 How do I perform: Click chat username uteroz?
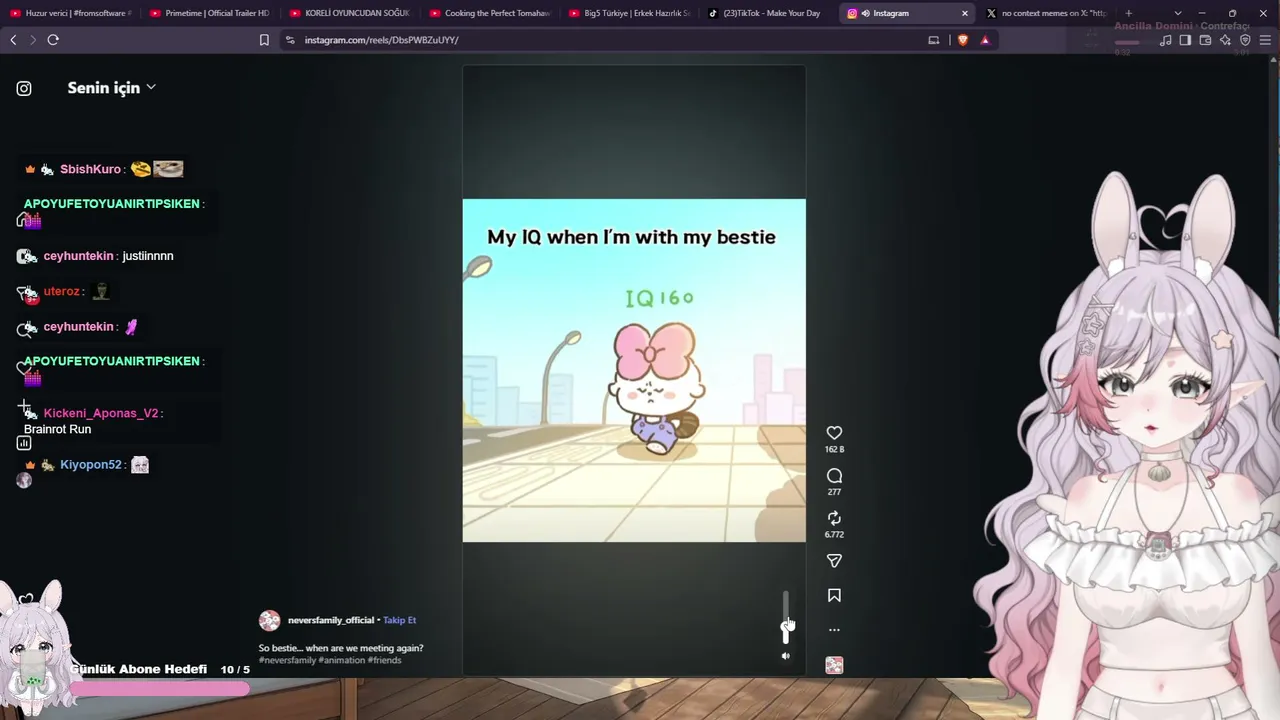[x=61, y=291]
